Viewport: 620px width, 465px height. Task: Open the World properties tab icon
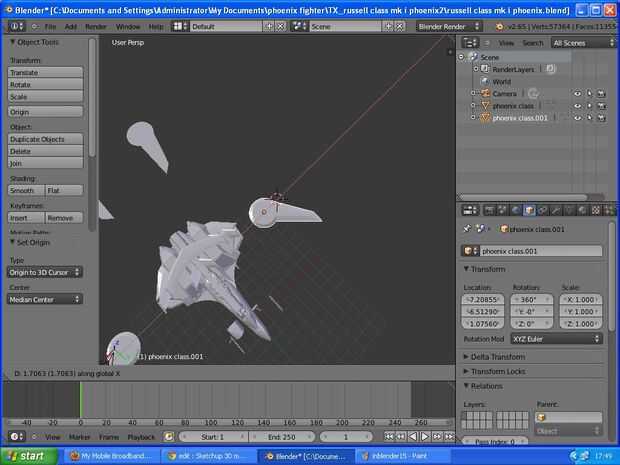(x=515, y=210)
